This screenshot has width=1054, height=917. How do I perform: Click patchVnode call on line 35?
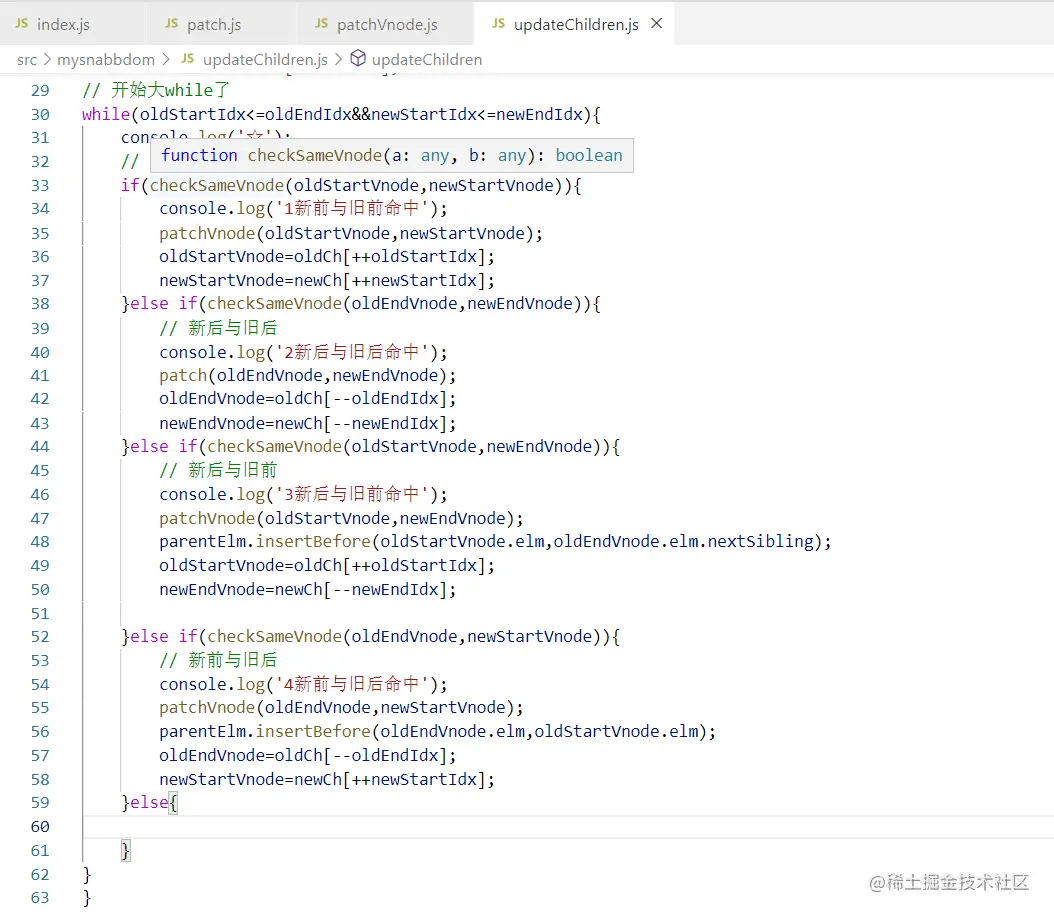[351, 233]
